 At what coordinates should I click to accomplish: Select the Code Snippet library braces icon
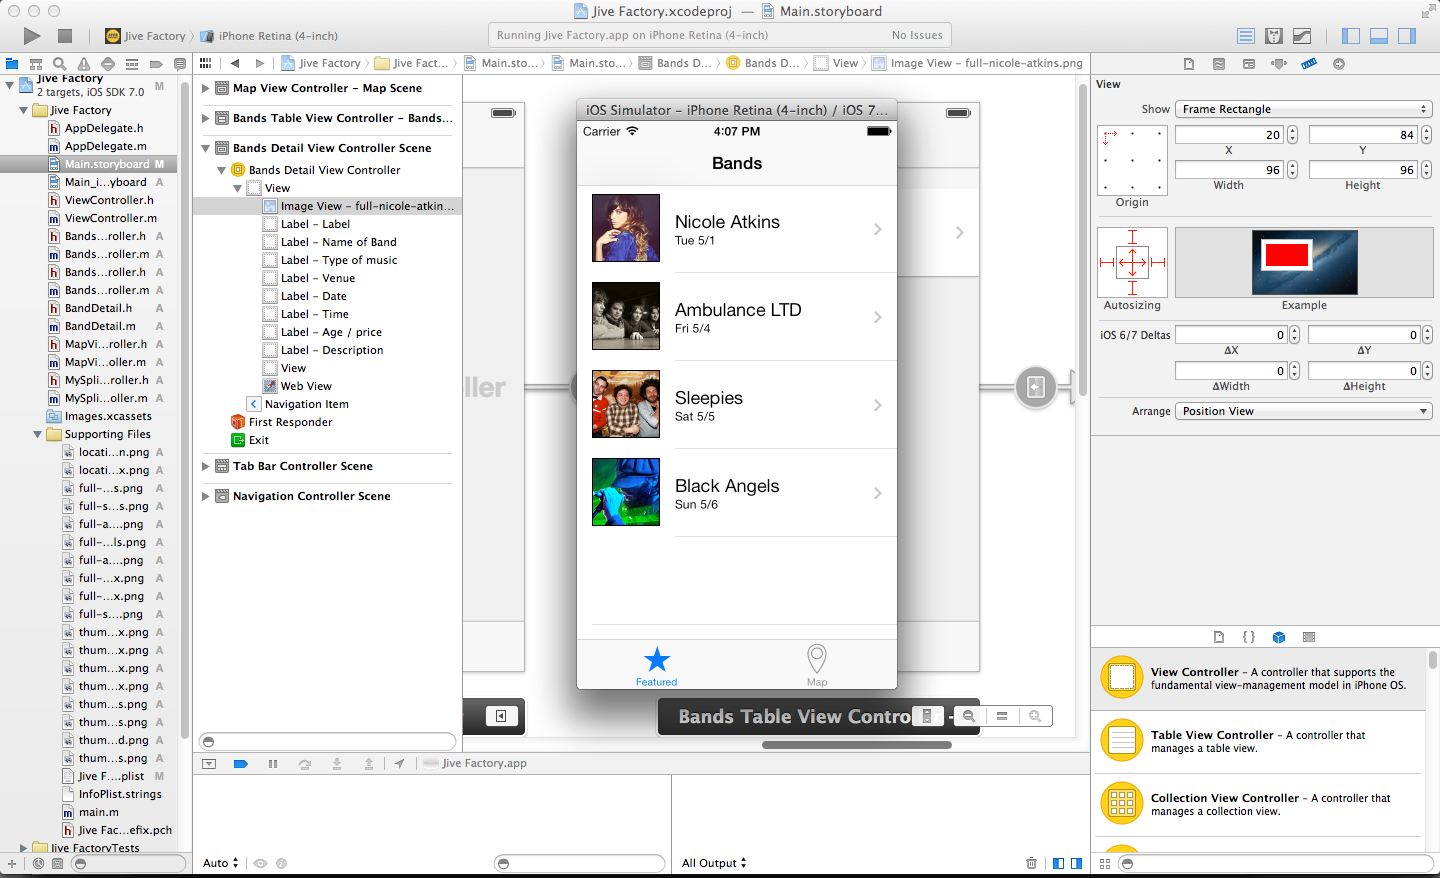pos(1249,637)
